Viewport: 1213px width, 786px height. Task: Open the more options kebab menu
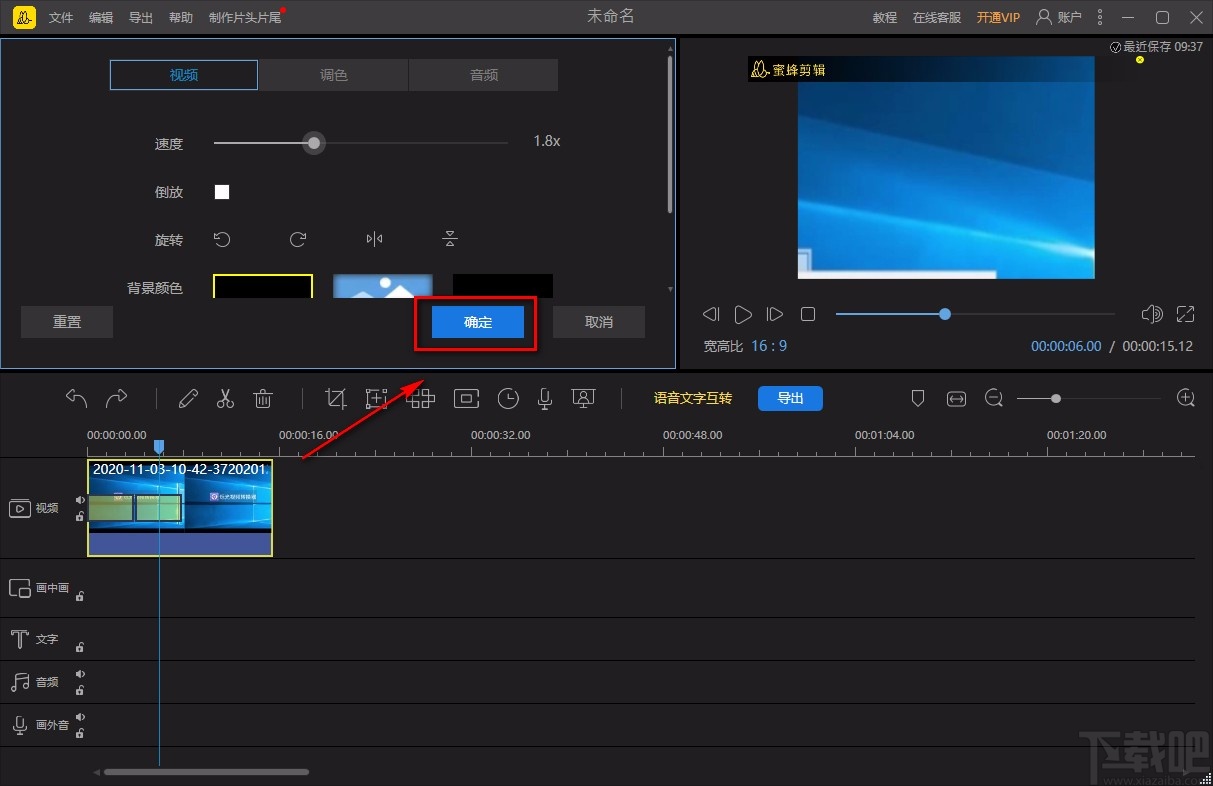tap(1100, 17)
